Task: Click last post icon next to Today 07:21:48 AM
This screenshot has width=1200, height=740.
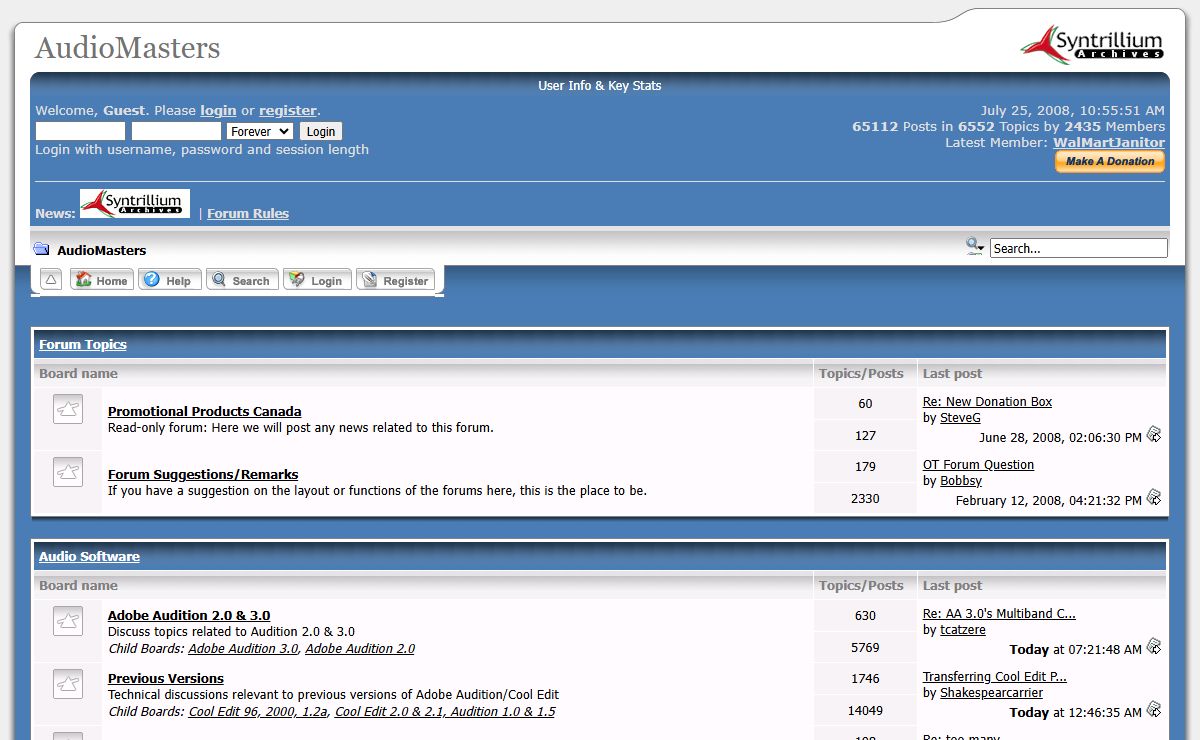Action: pos(1154,646)
